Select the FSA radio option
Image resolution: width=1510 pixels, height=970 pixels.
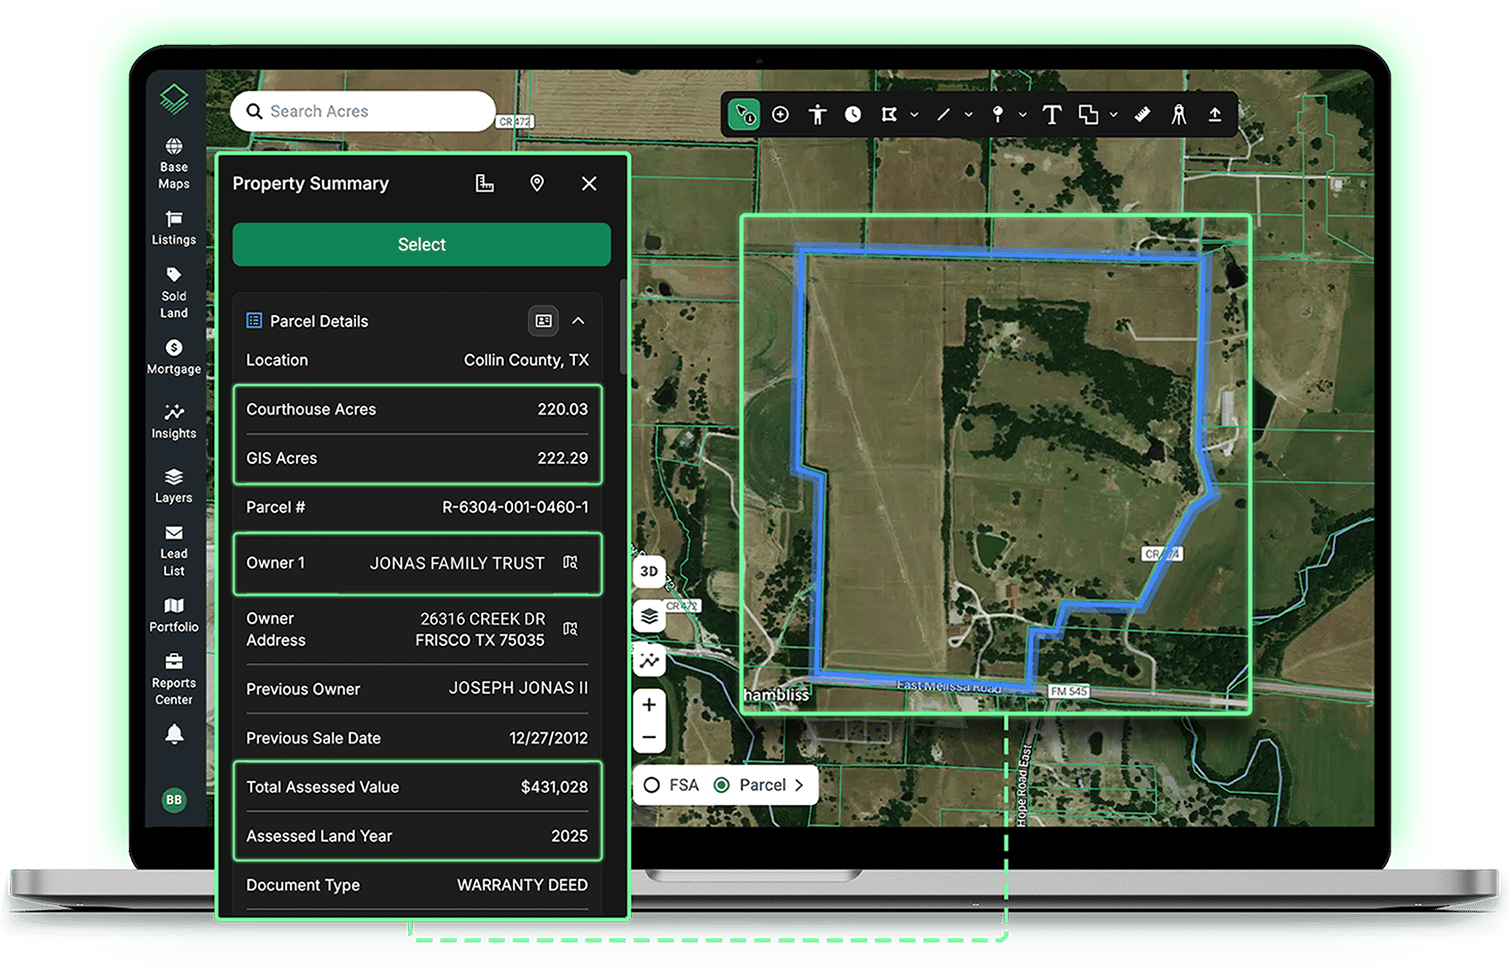click(672, 785)
